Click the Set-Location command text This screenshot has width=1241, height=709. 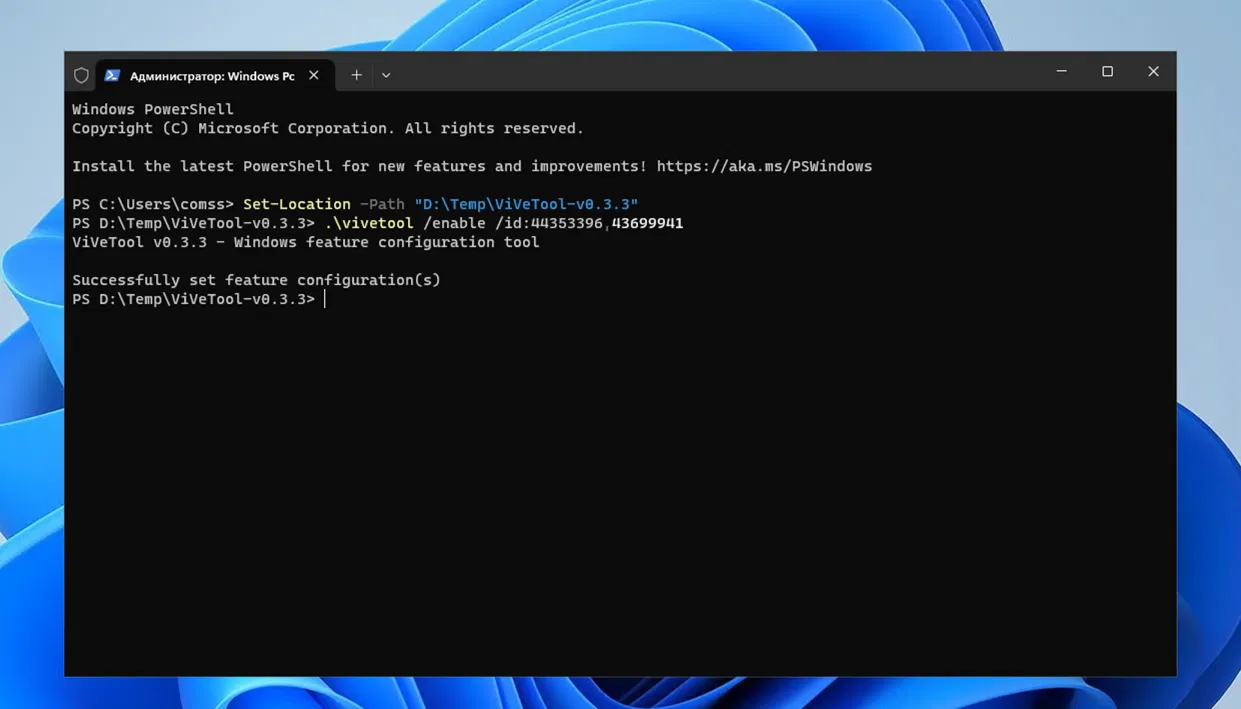297,204
